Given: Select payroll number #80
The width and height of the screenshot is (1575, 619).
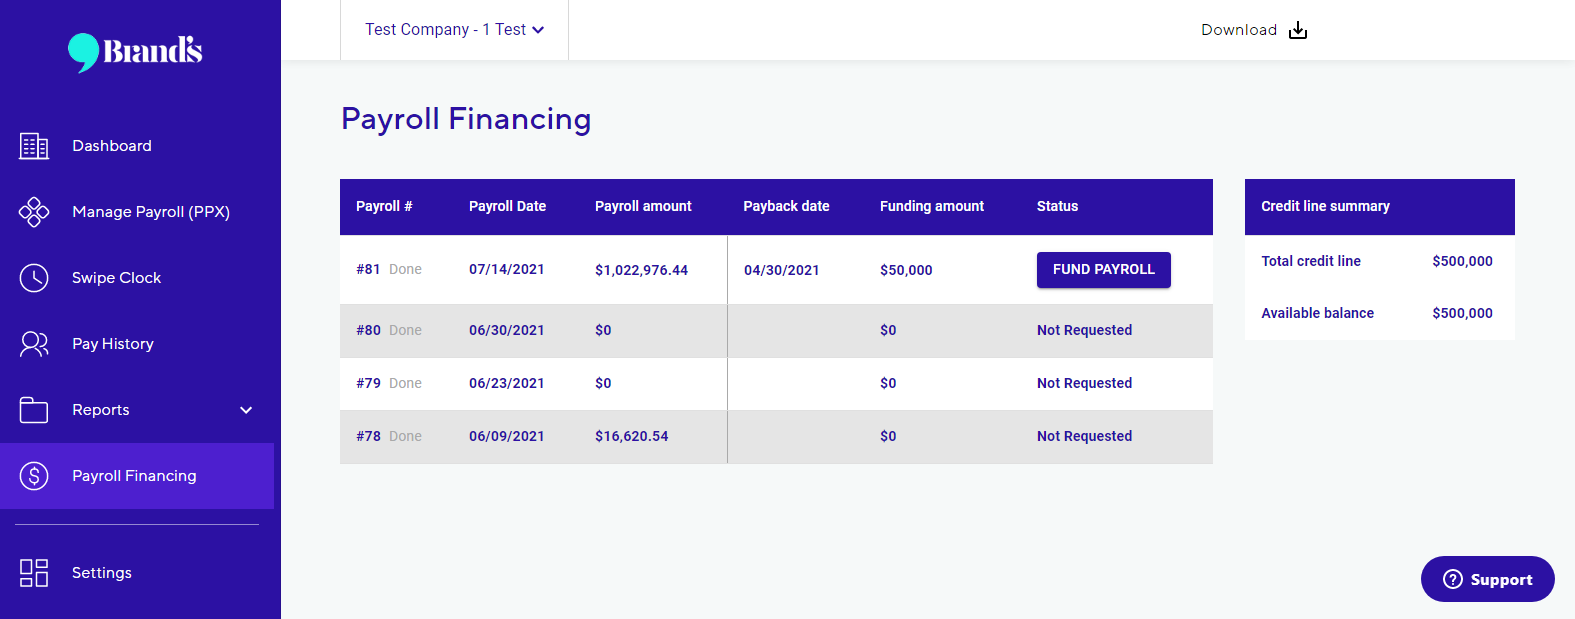Looking at the screenshot, I should [368, 330].
